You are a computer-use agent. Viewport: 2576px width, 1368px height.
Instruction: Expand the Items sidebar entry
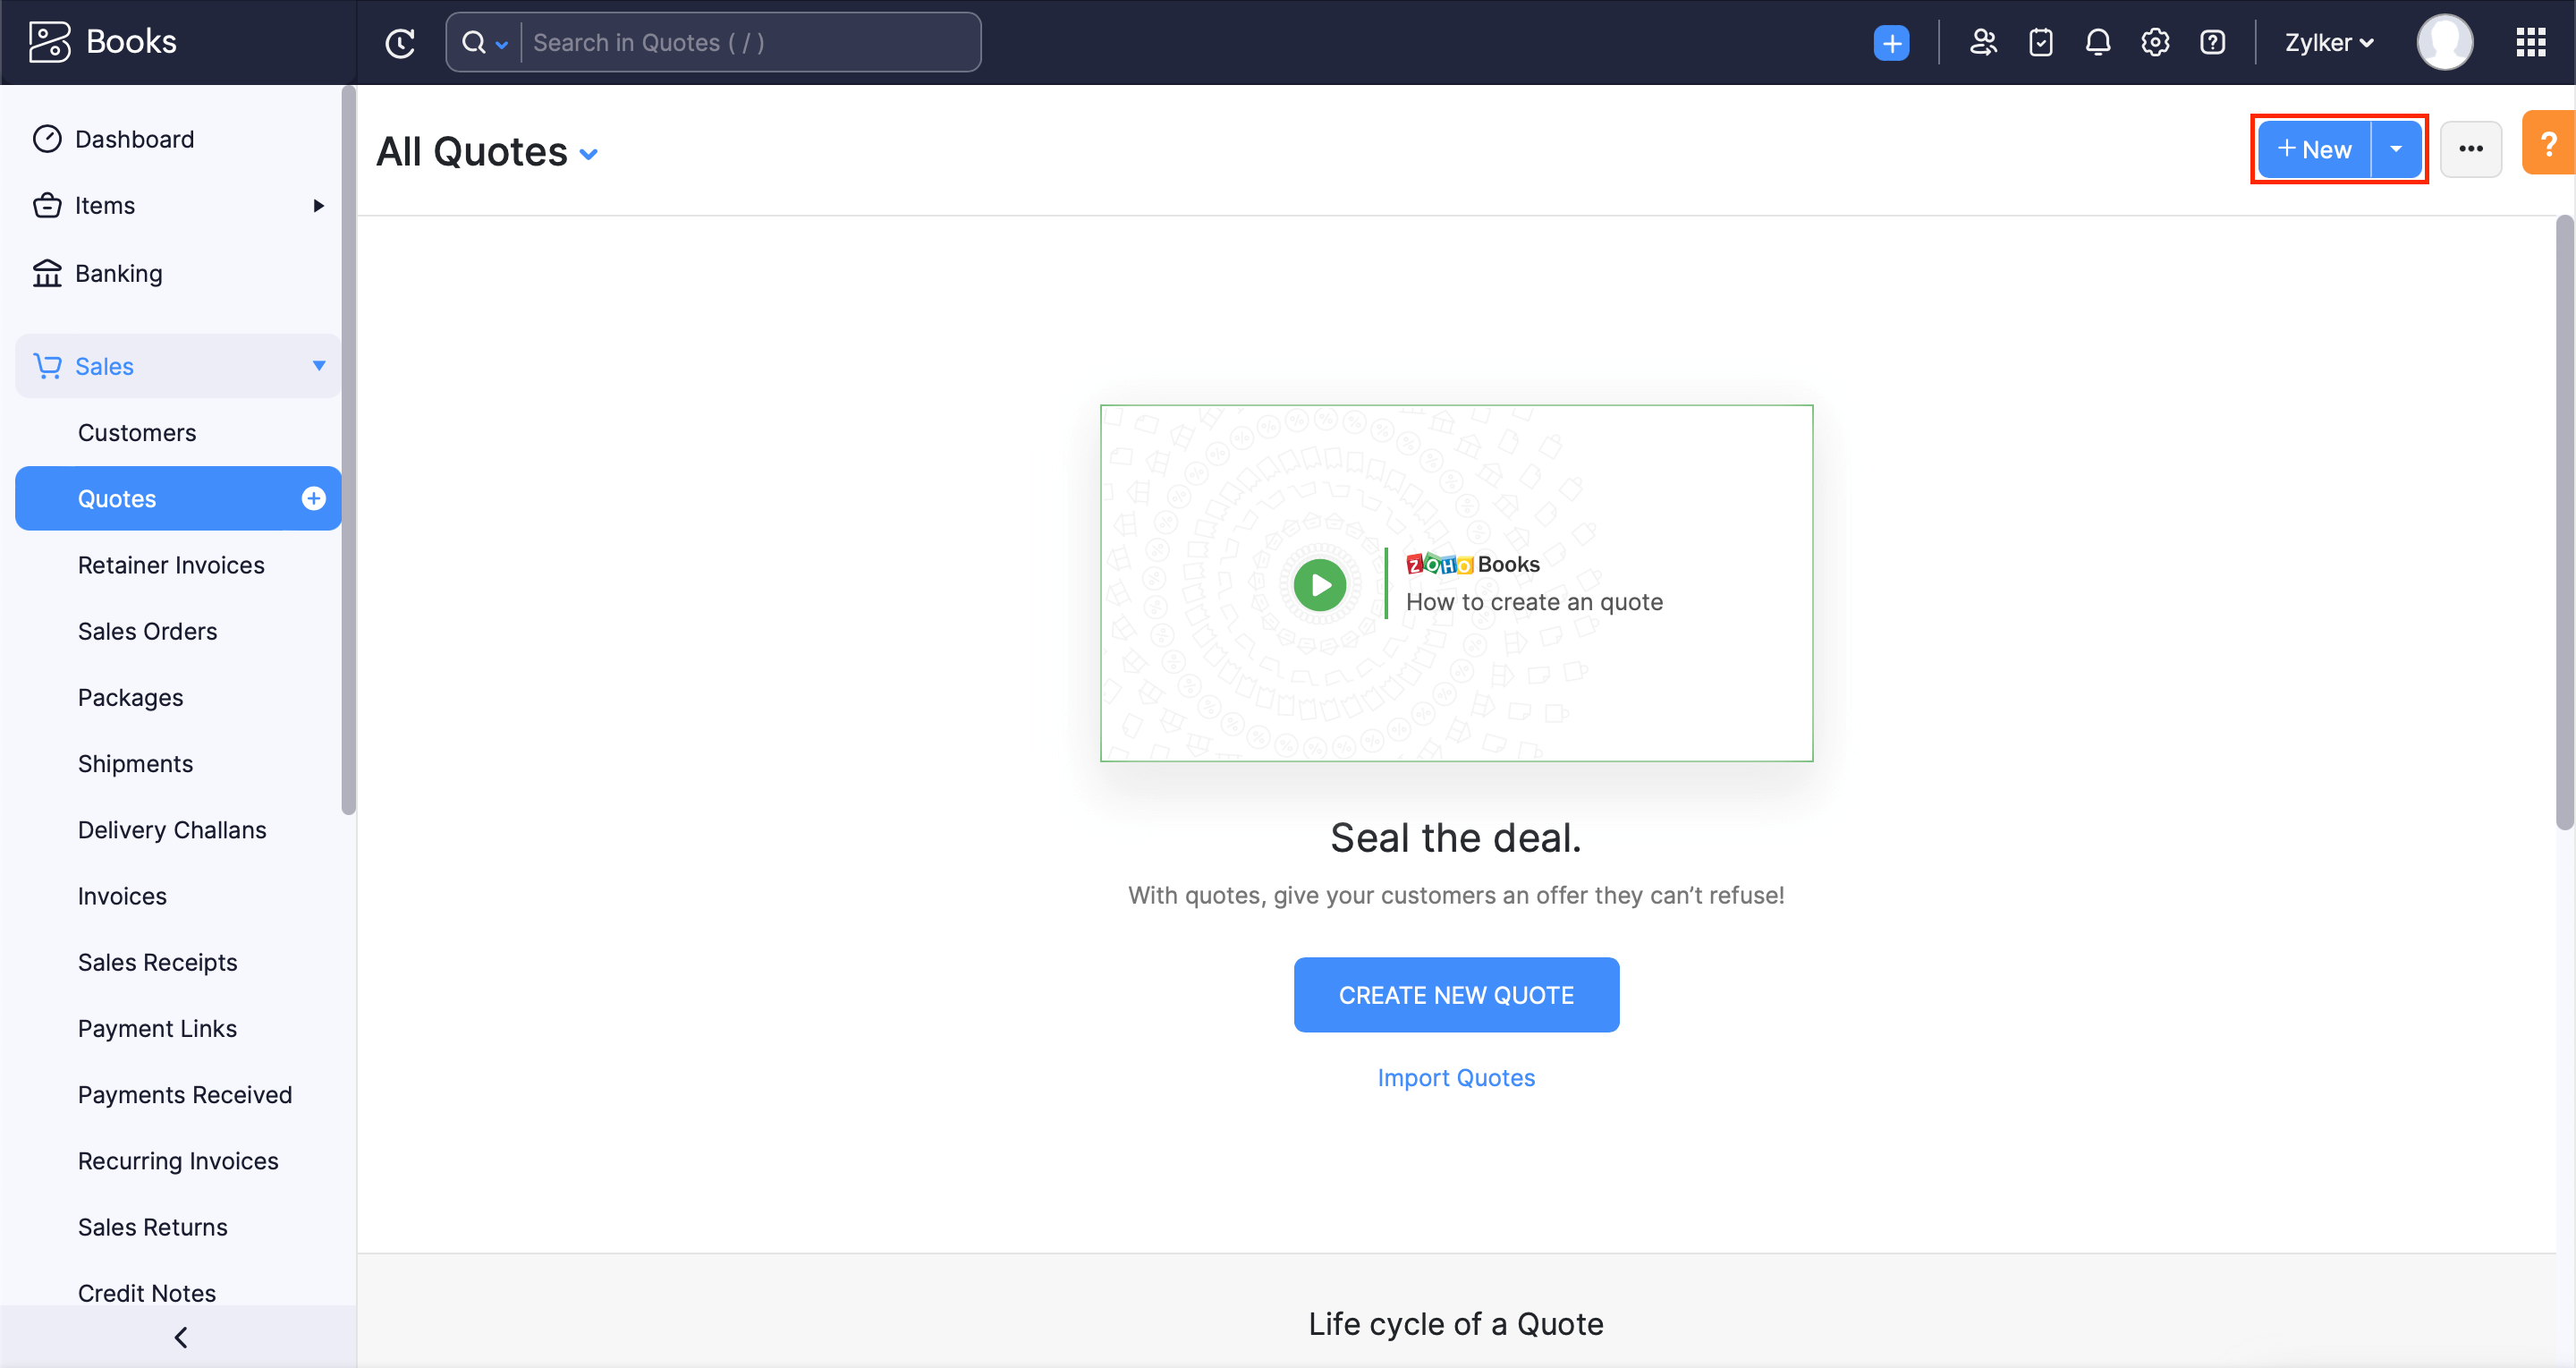[318, 205]
